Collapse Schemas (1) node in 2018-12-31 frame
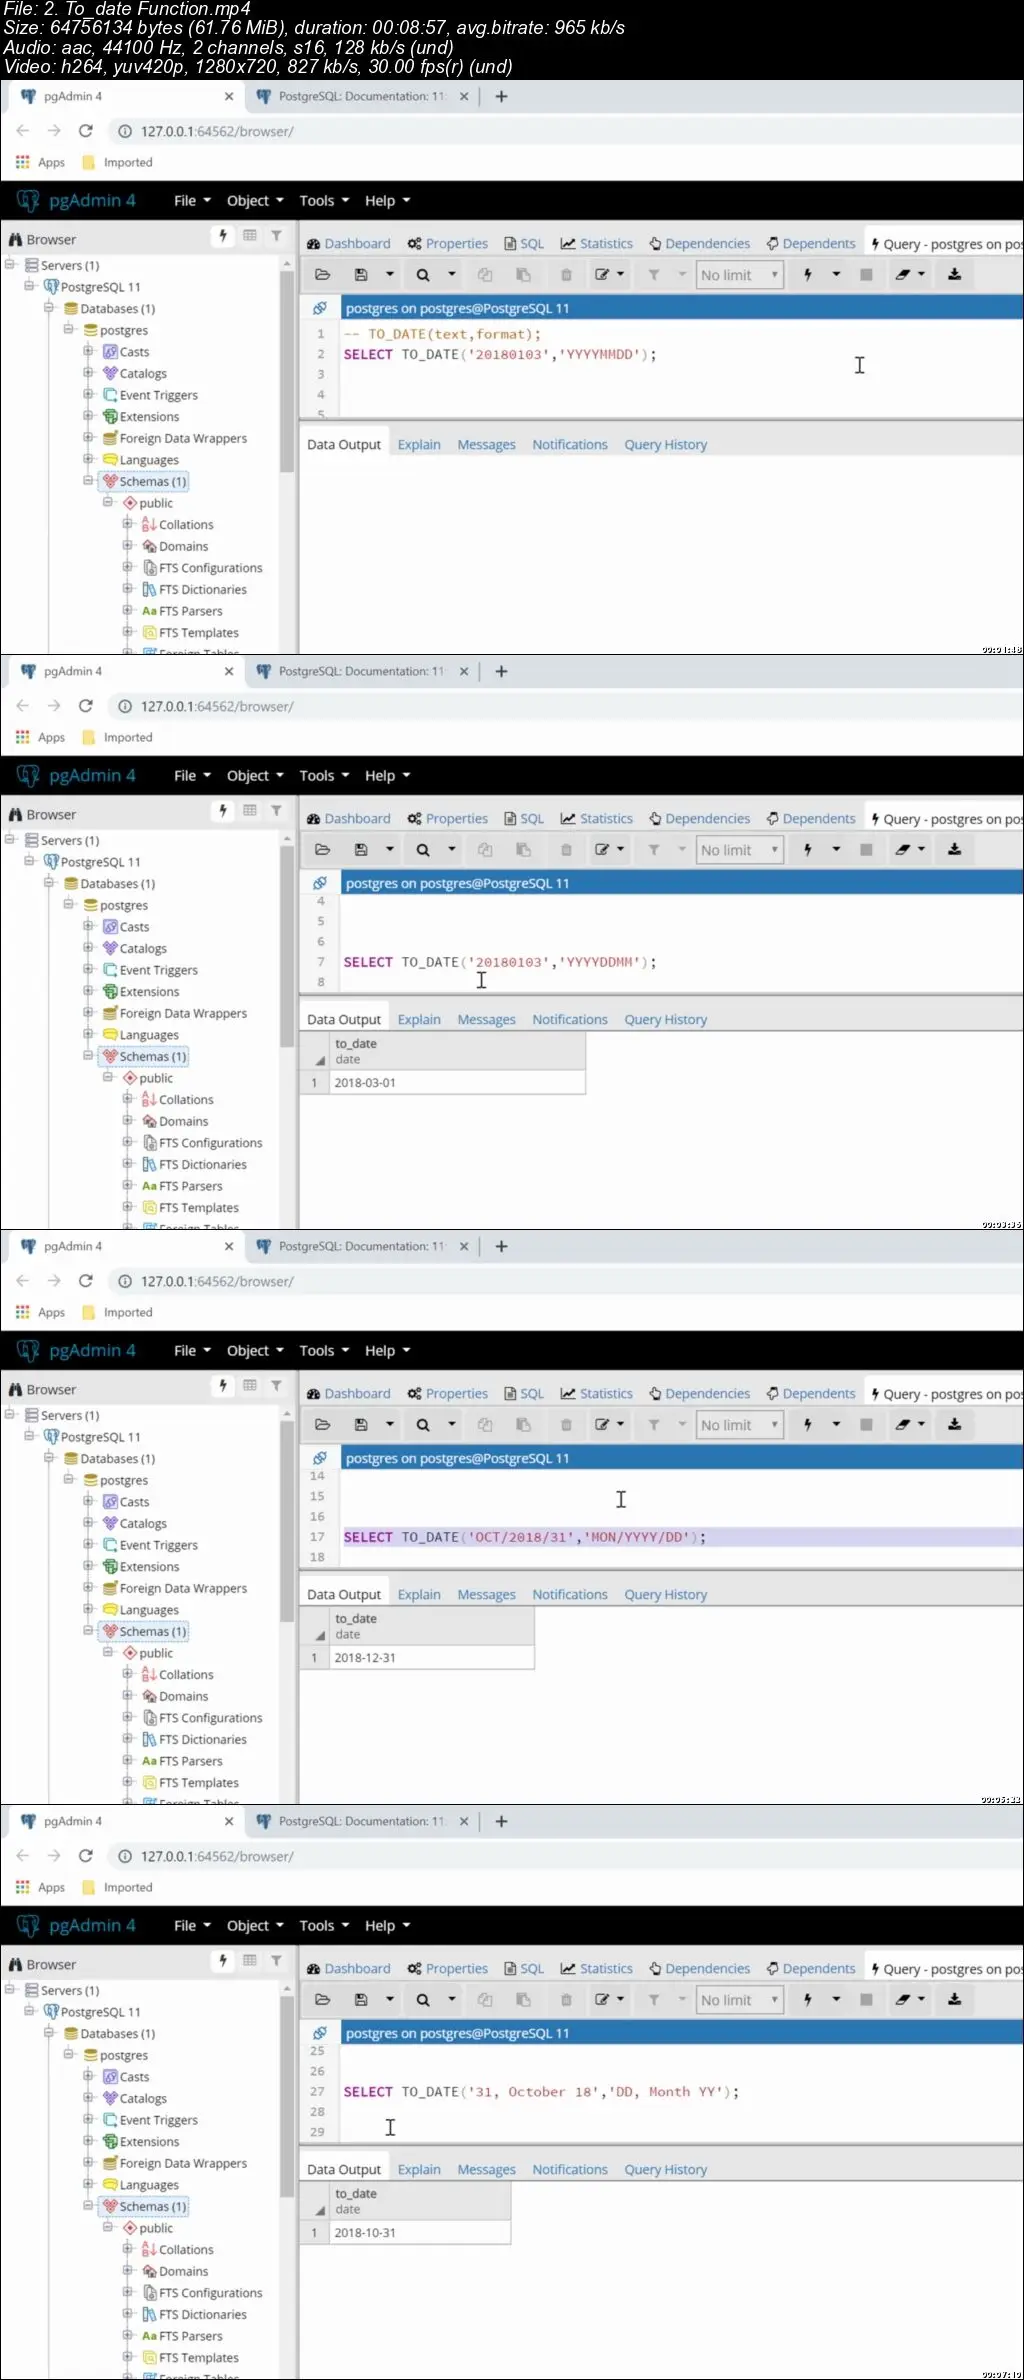 click(88, 1631)
